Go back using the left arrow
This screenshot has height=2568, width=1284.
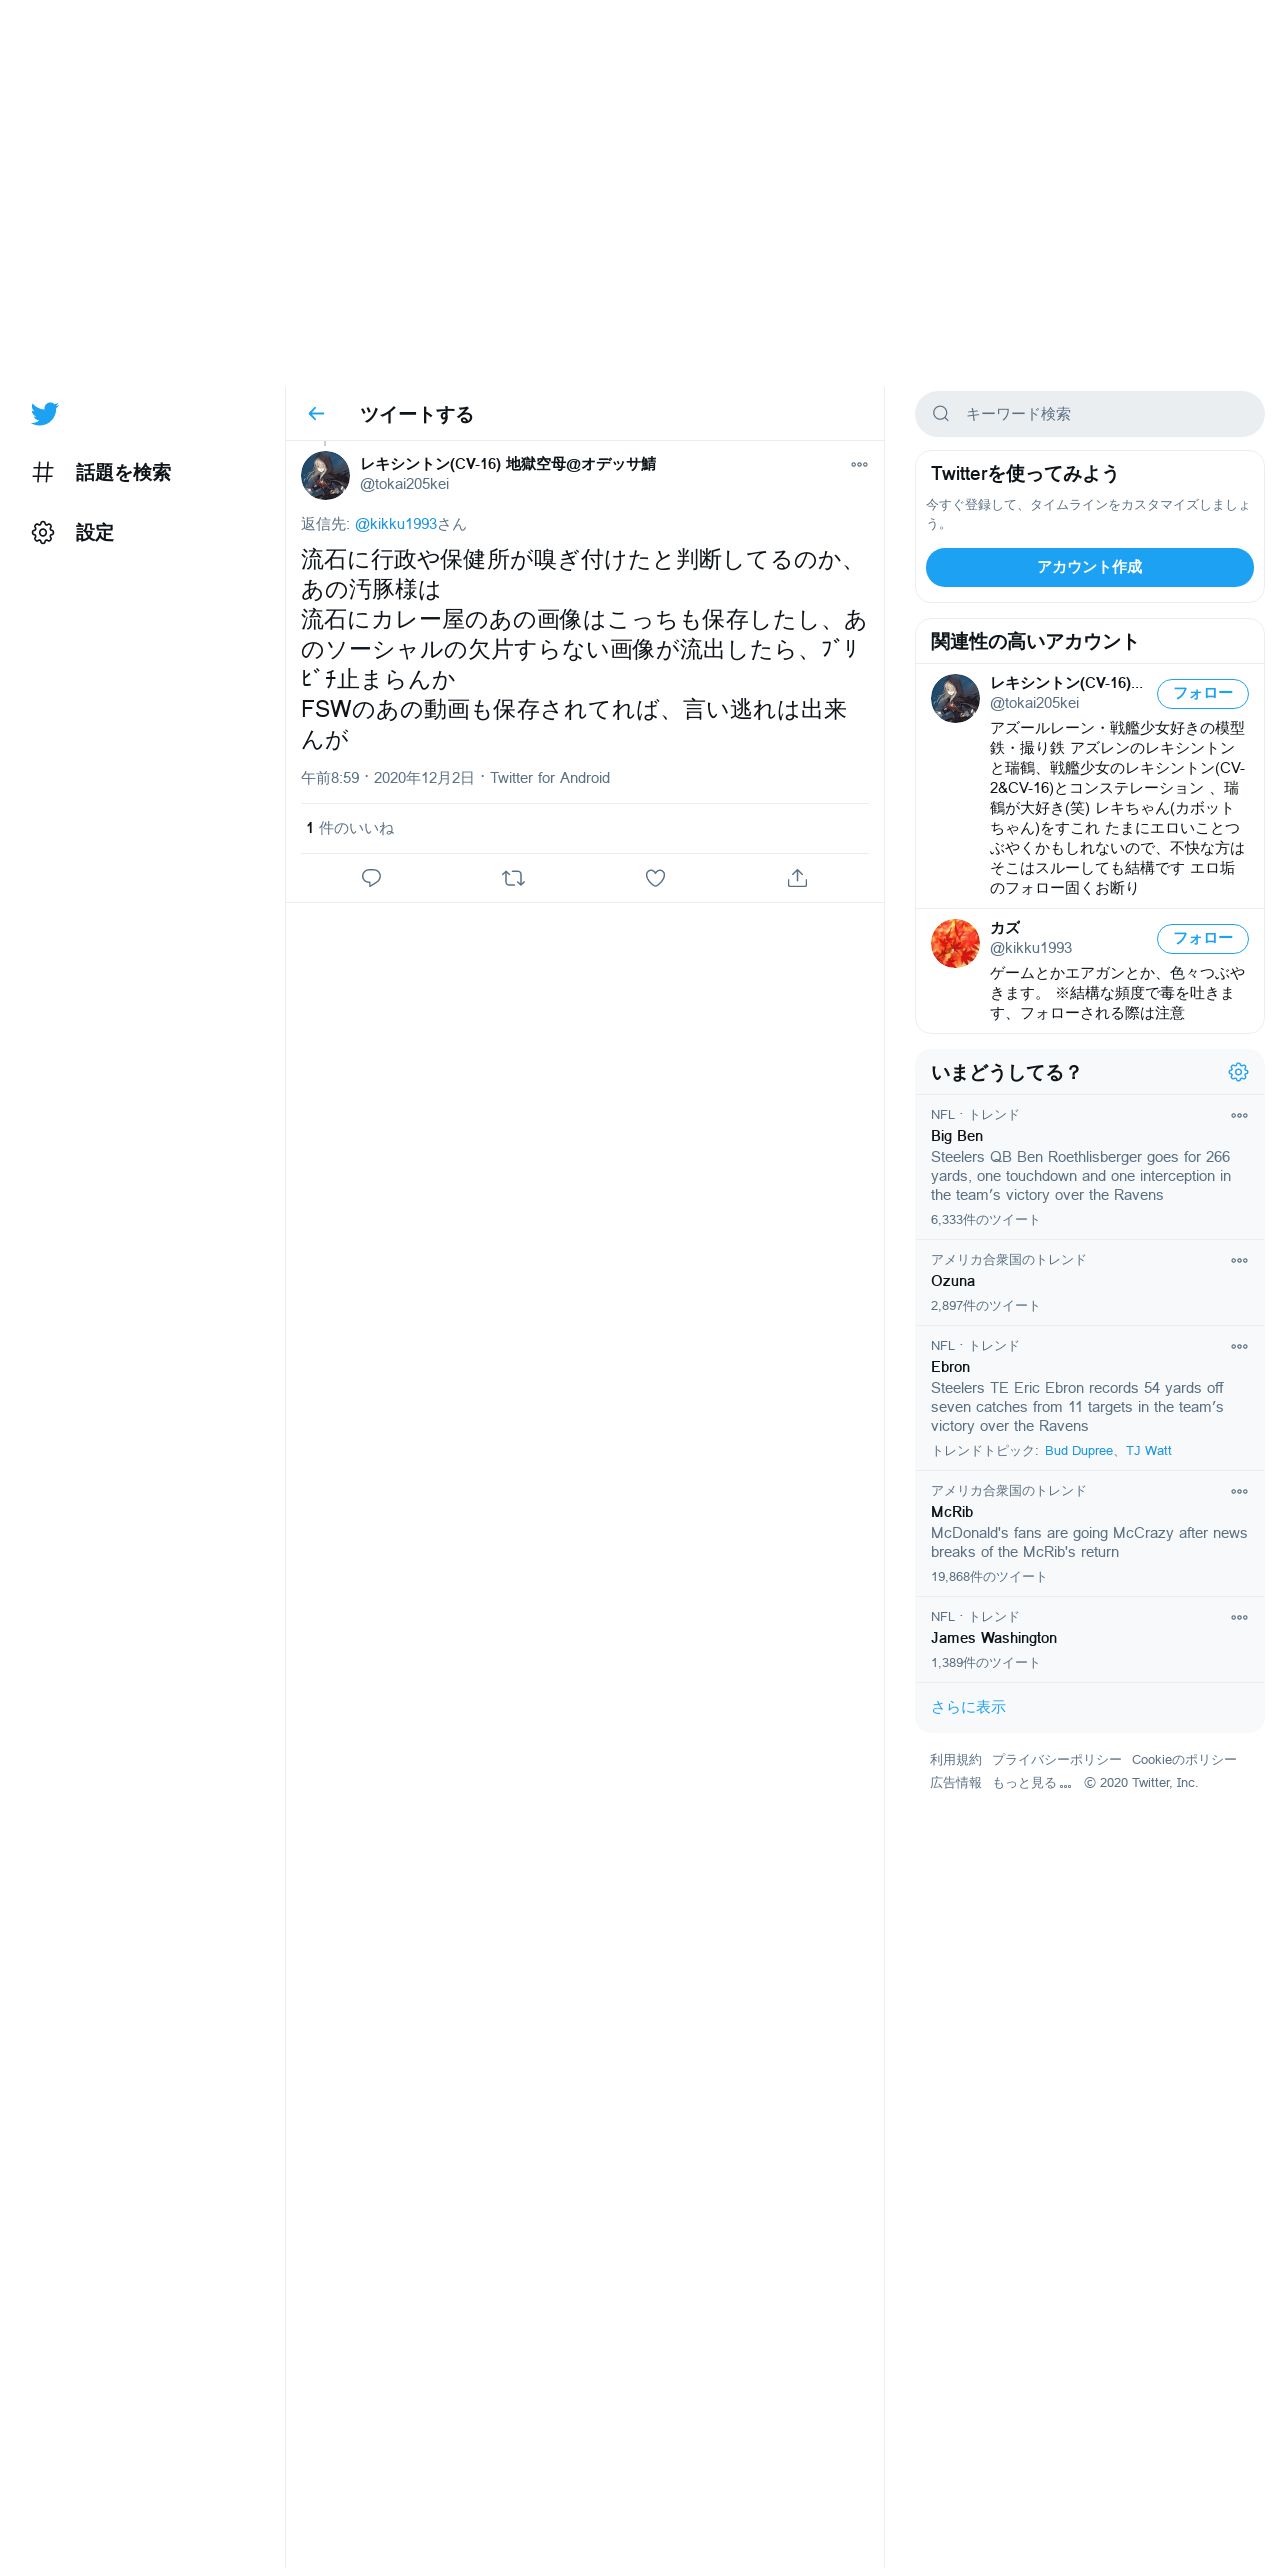point(316,414)
